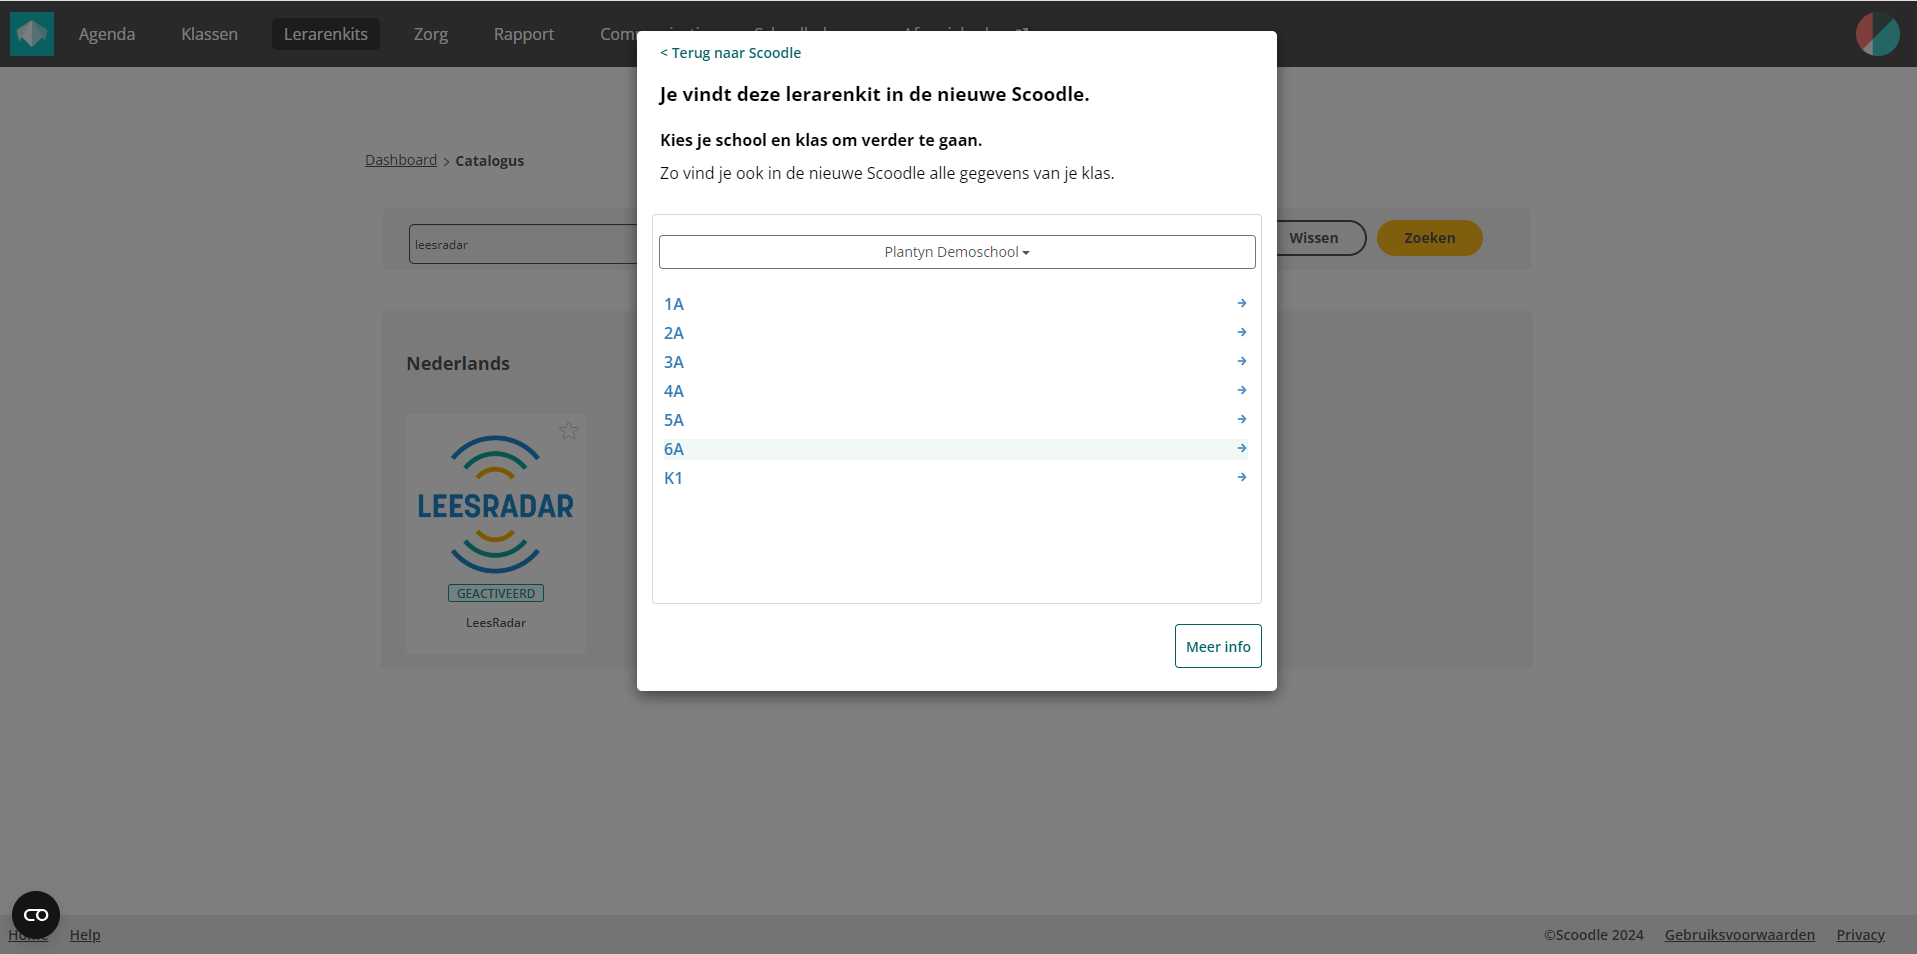Screen dimensions: 1917x954
Task: Open the LeesRadar kit thumbnail
Action: tap(496, 505)
